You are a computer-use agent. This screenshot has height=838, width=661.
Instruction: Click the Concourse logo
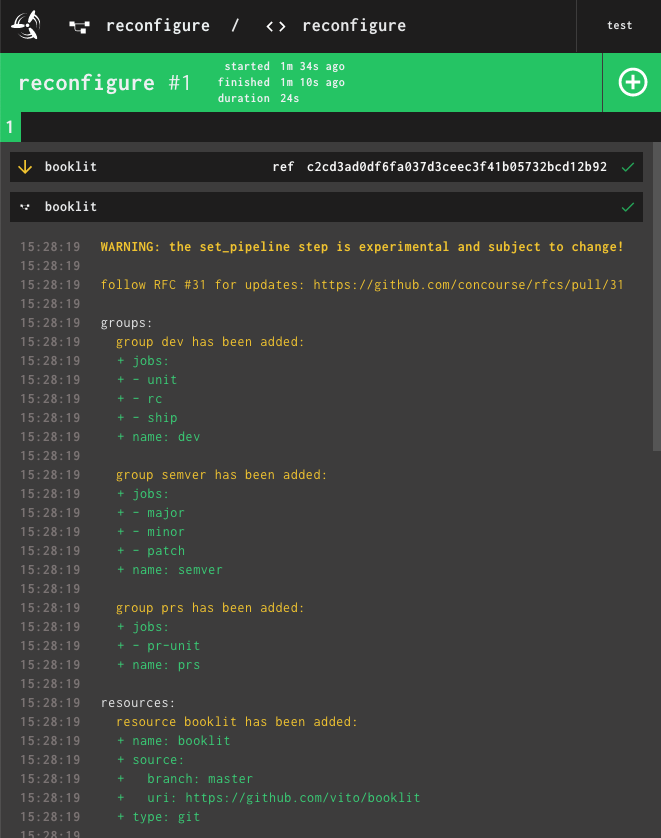(25, 25)
